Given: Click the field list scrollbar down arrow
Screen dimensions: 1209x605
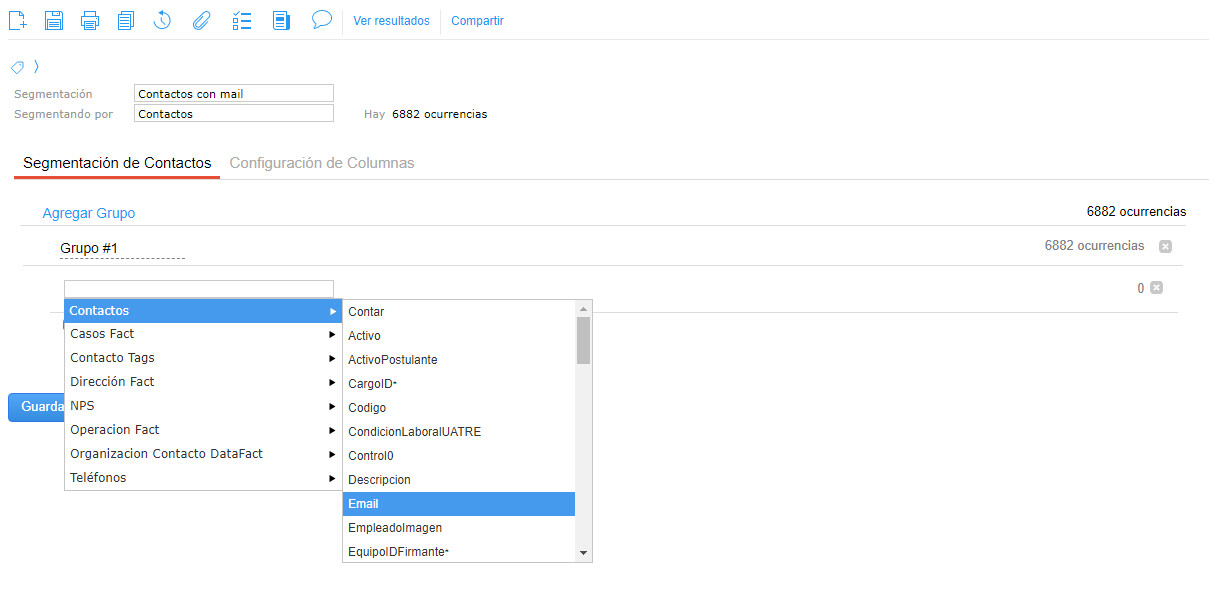Looking at the screenshot, I should point(584,553).
